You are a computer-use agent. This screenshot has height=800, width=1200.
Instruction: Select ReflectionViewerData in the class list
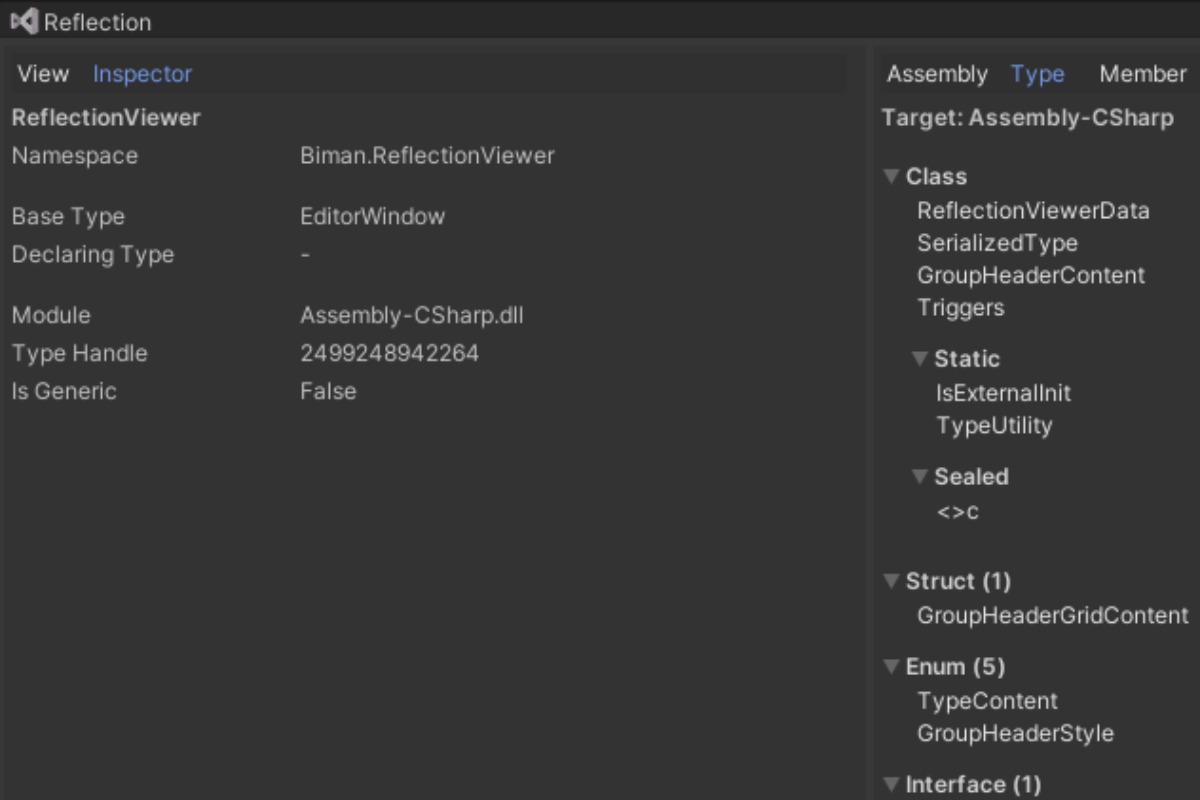(1033, 211)
